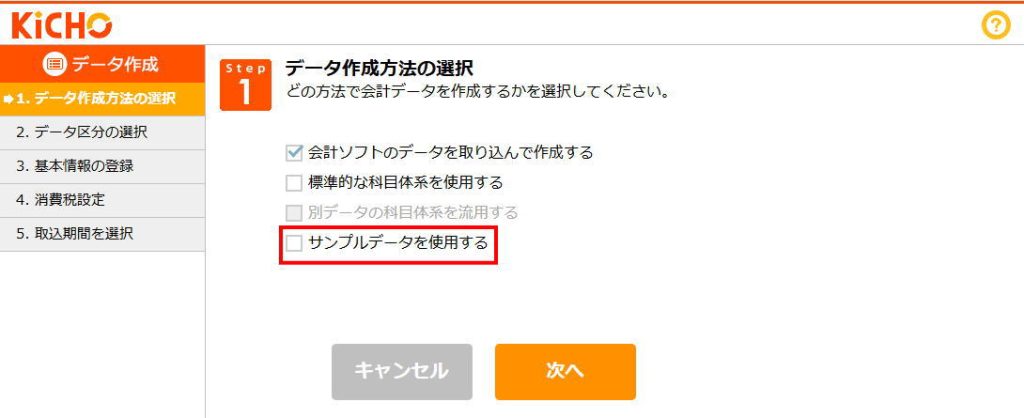This screenshot has width=1024, height=418.
Task: Click the KiCHO logo
Action: pyautogui.click(x=62, y=26)
